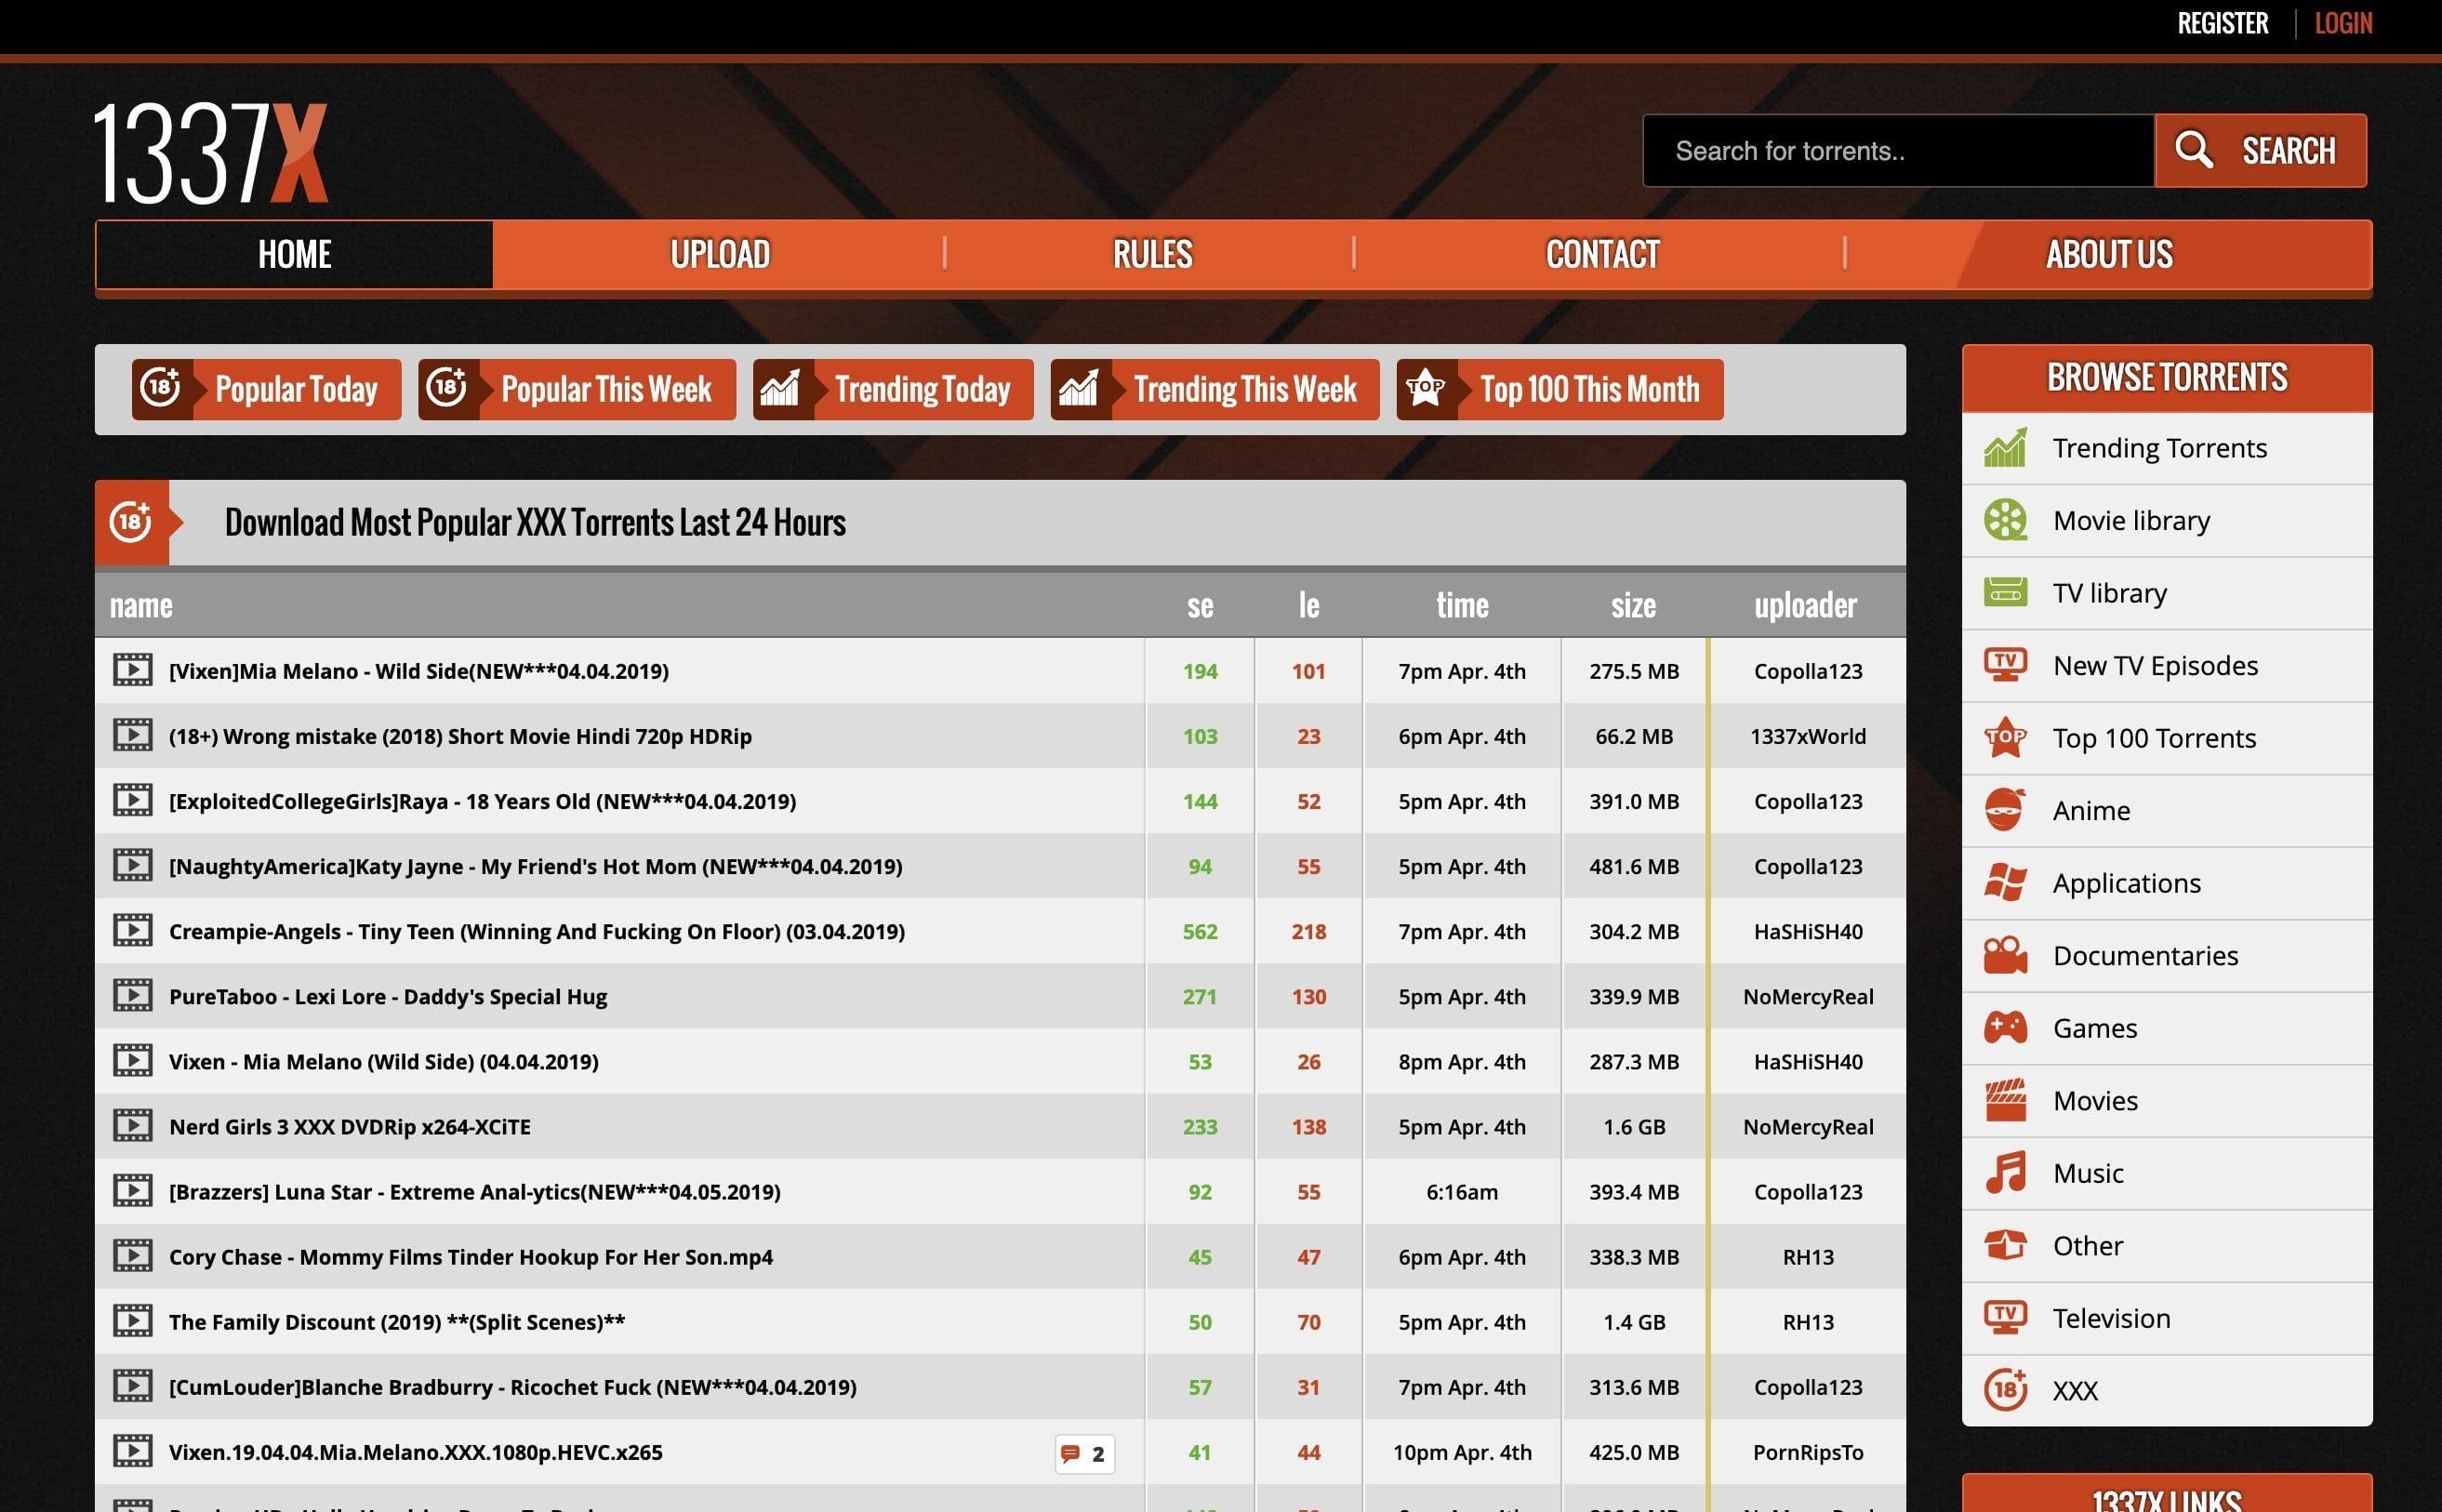This screenshot has width=2442, height=1512.
Task: Click the Games controller icon
Action: pyautogui.click(x=2005, y=1028)
